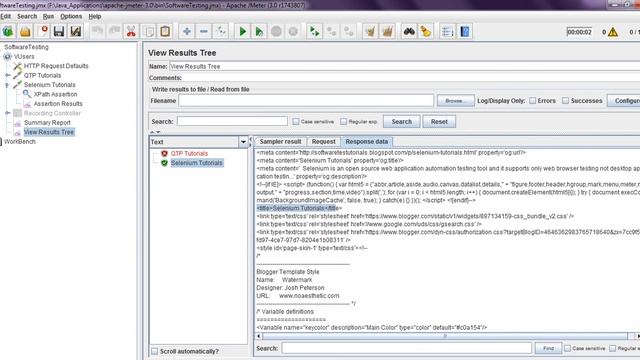
Task: Click the Help toolbar icon
Action: 464,31
